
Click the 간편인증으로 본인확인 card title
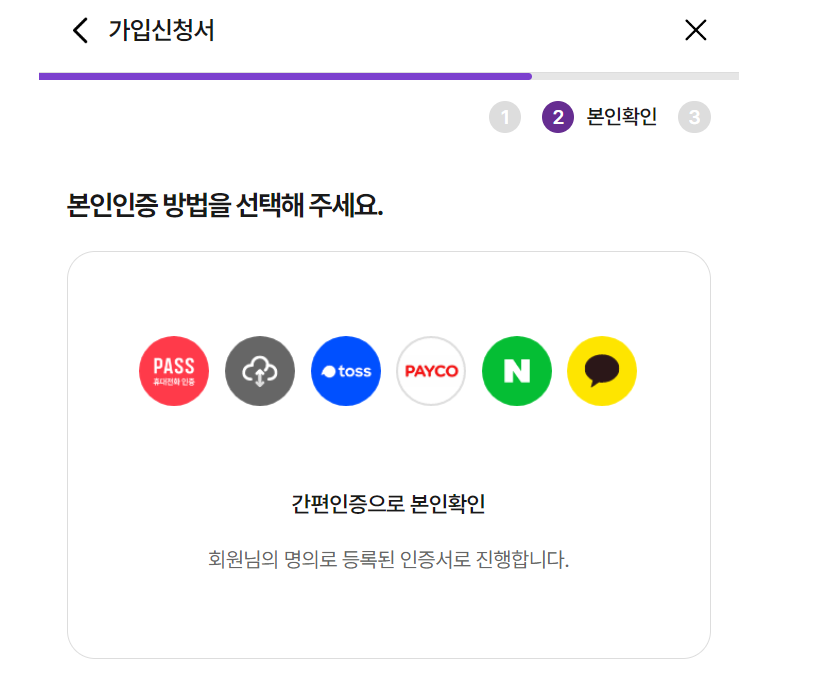388,504
